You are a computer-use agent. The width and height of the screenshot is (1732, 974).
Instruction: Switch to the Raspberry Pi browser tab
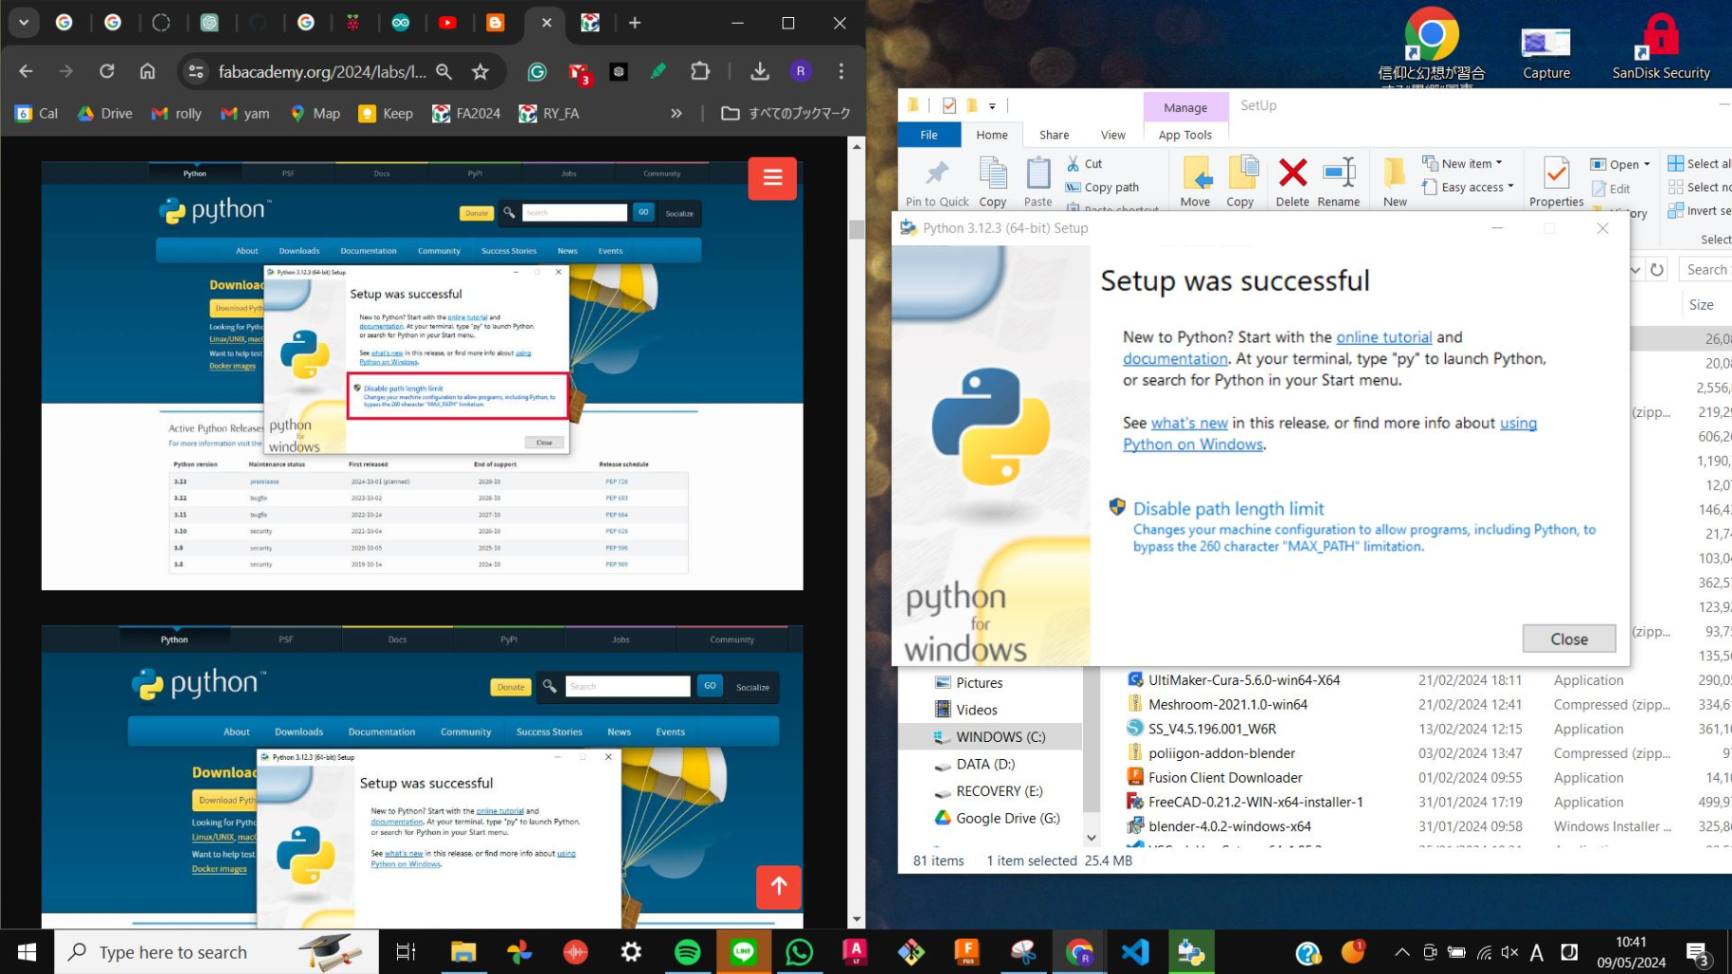[x=353, y=22]
